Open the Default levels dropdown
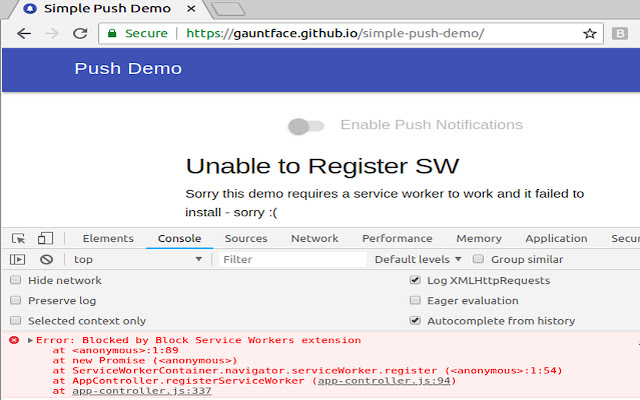640x400 pixels. 418,259
